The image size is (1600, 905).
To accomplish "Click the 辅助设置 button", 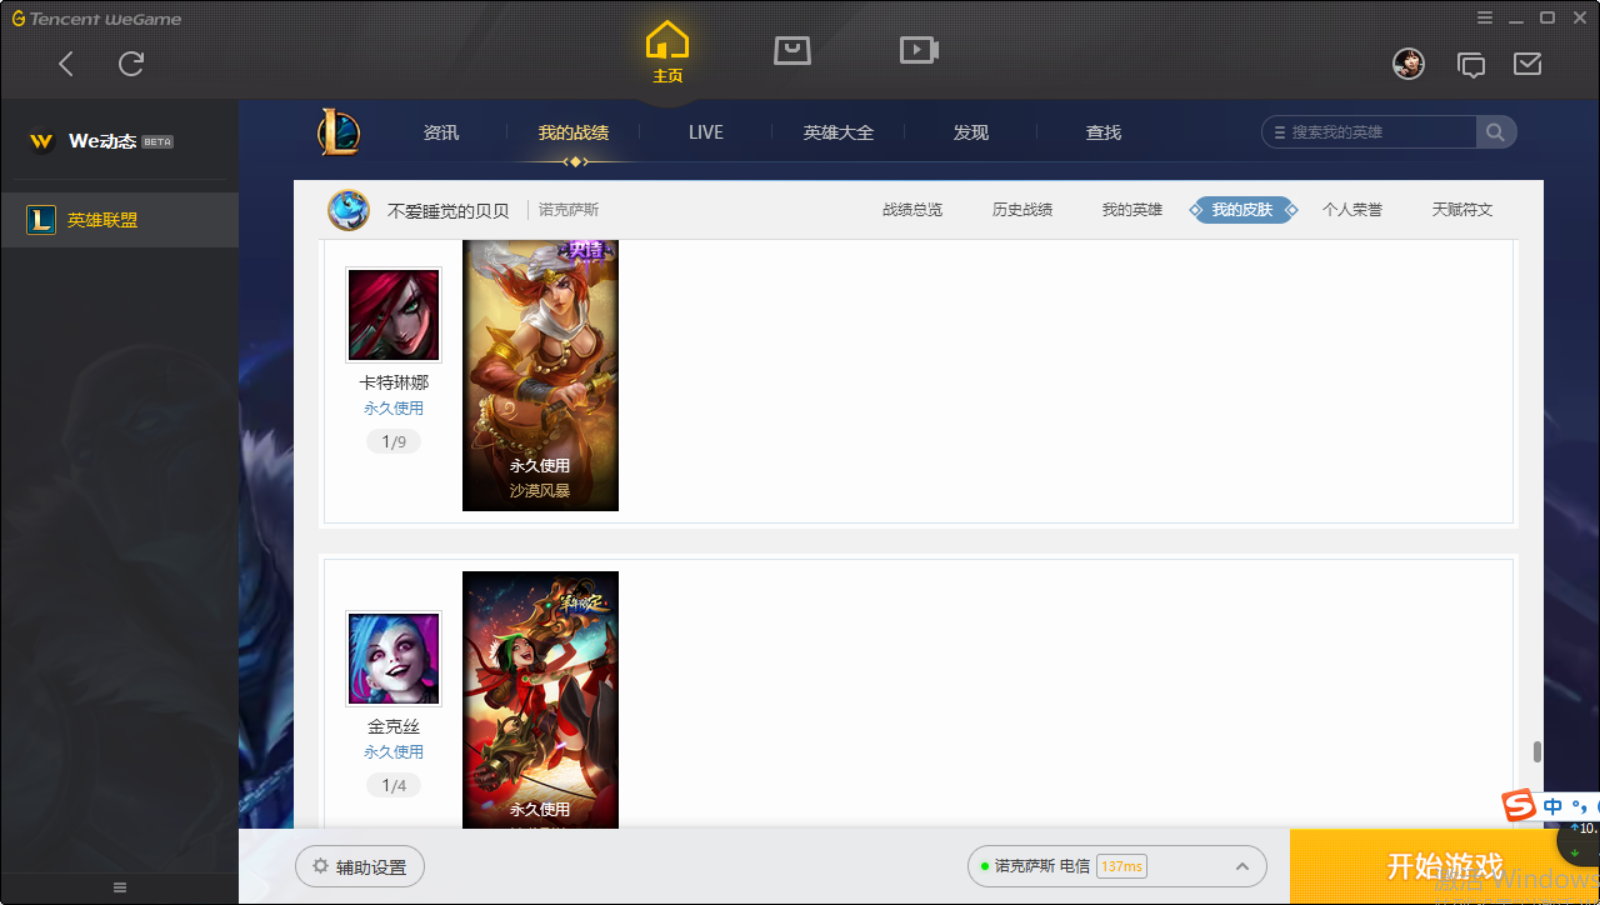I will point(360,867).
